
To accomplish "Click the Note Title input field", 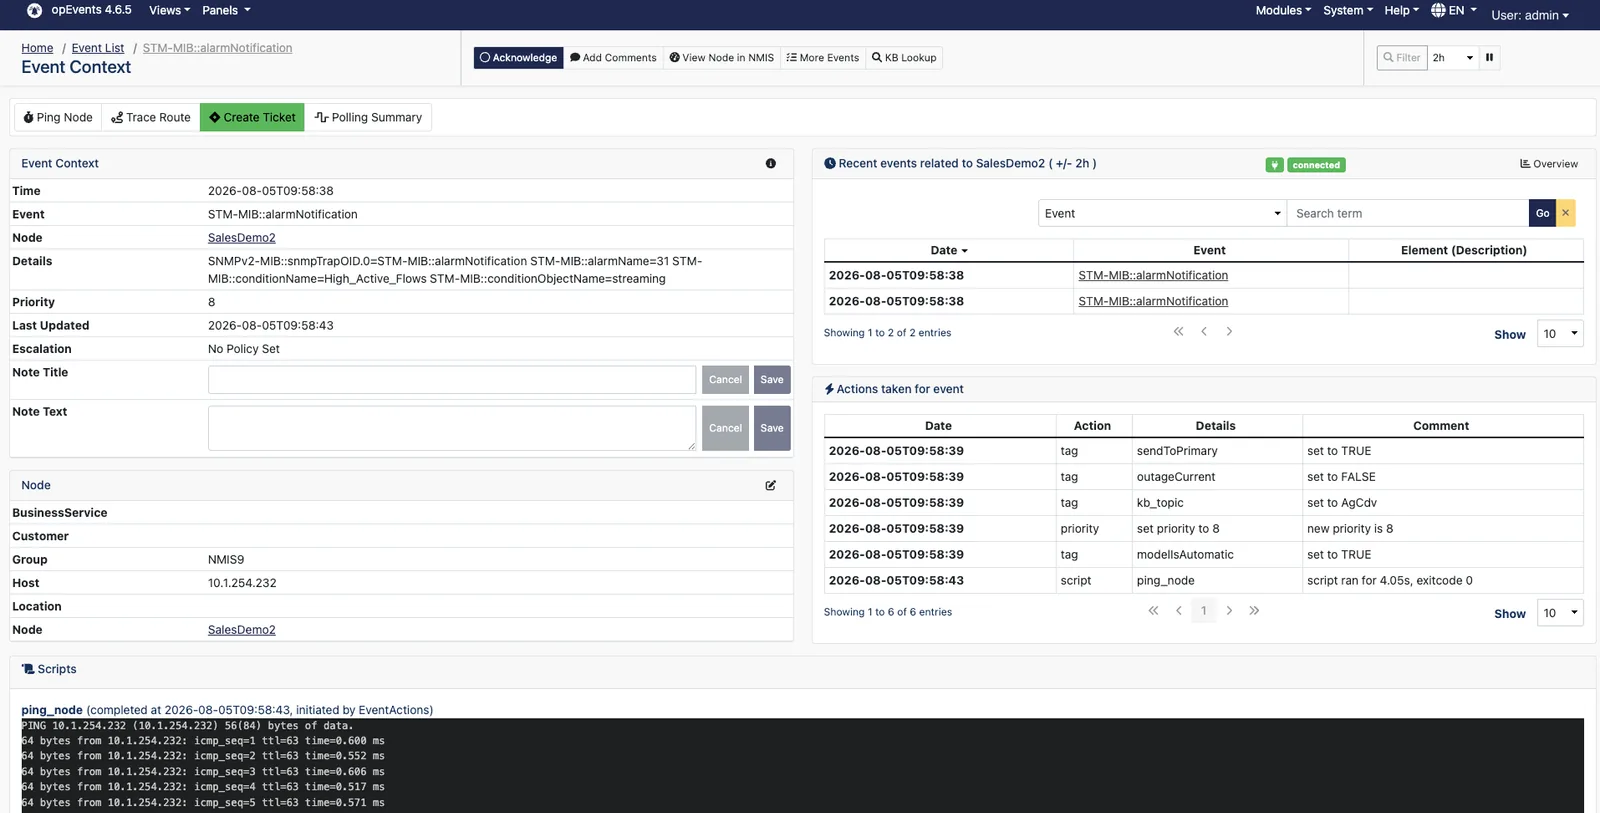I will tap(452, 379).
